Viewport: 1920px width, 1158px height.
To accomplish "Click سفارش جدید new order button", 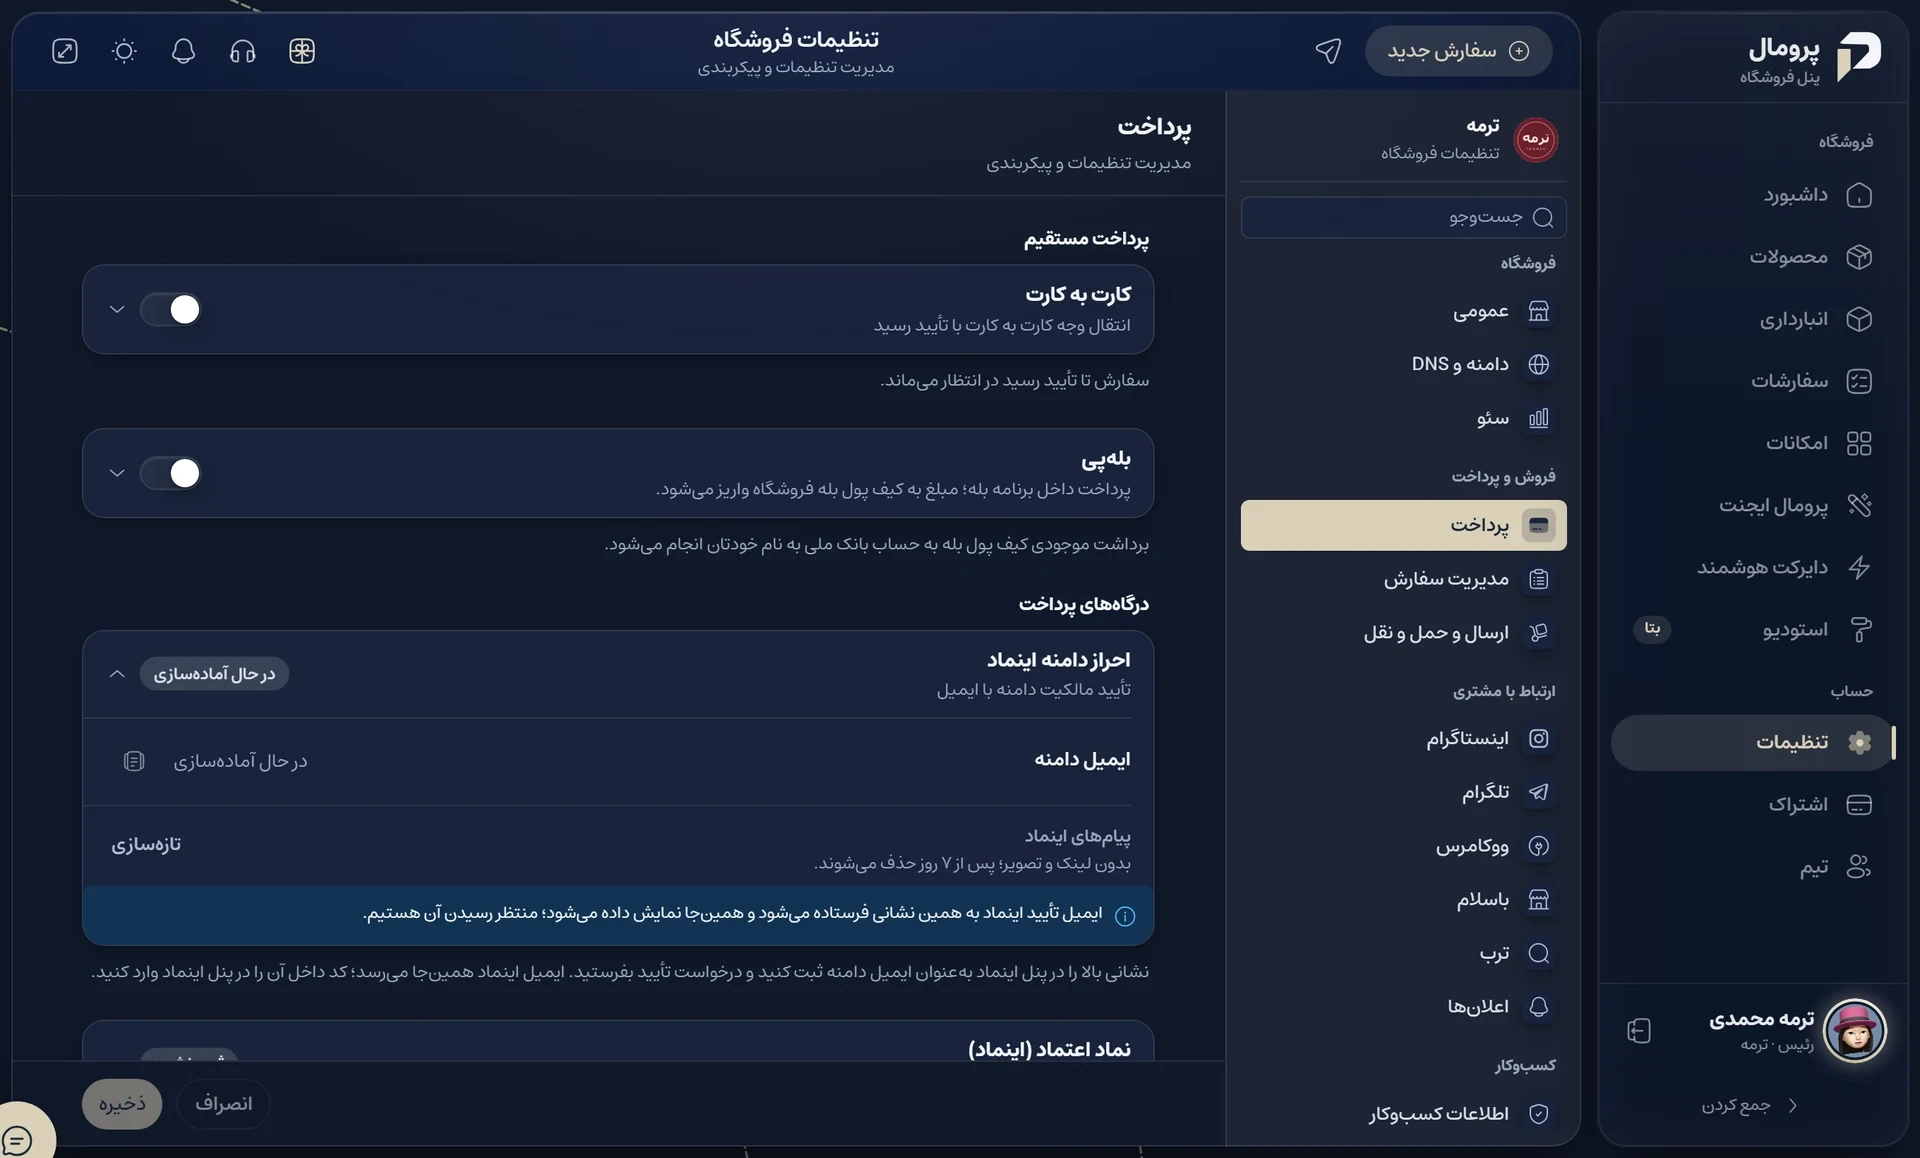I will click(1458, 51).
